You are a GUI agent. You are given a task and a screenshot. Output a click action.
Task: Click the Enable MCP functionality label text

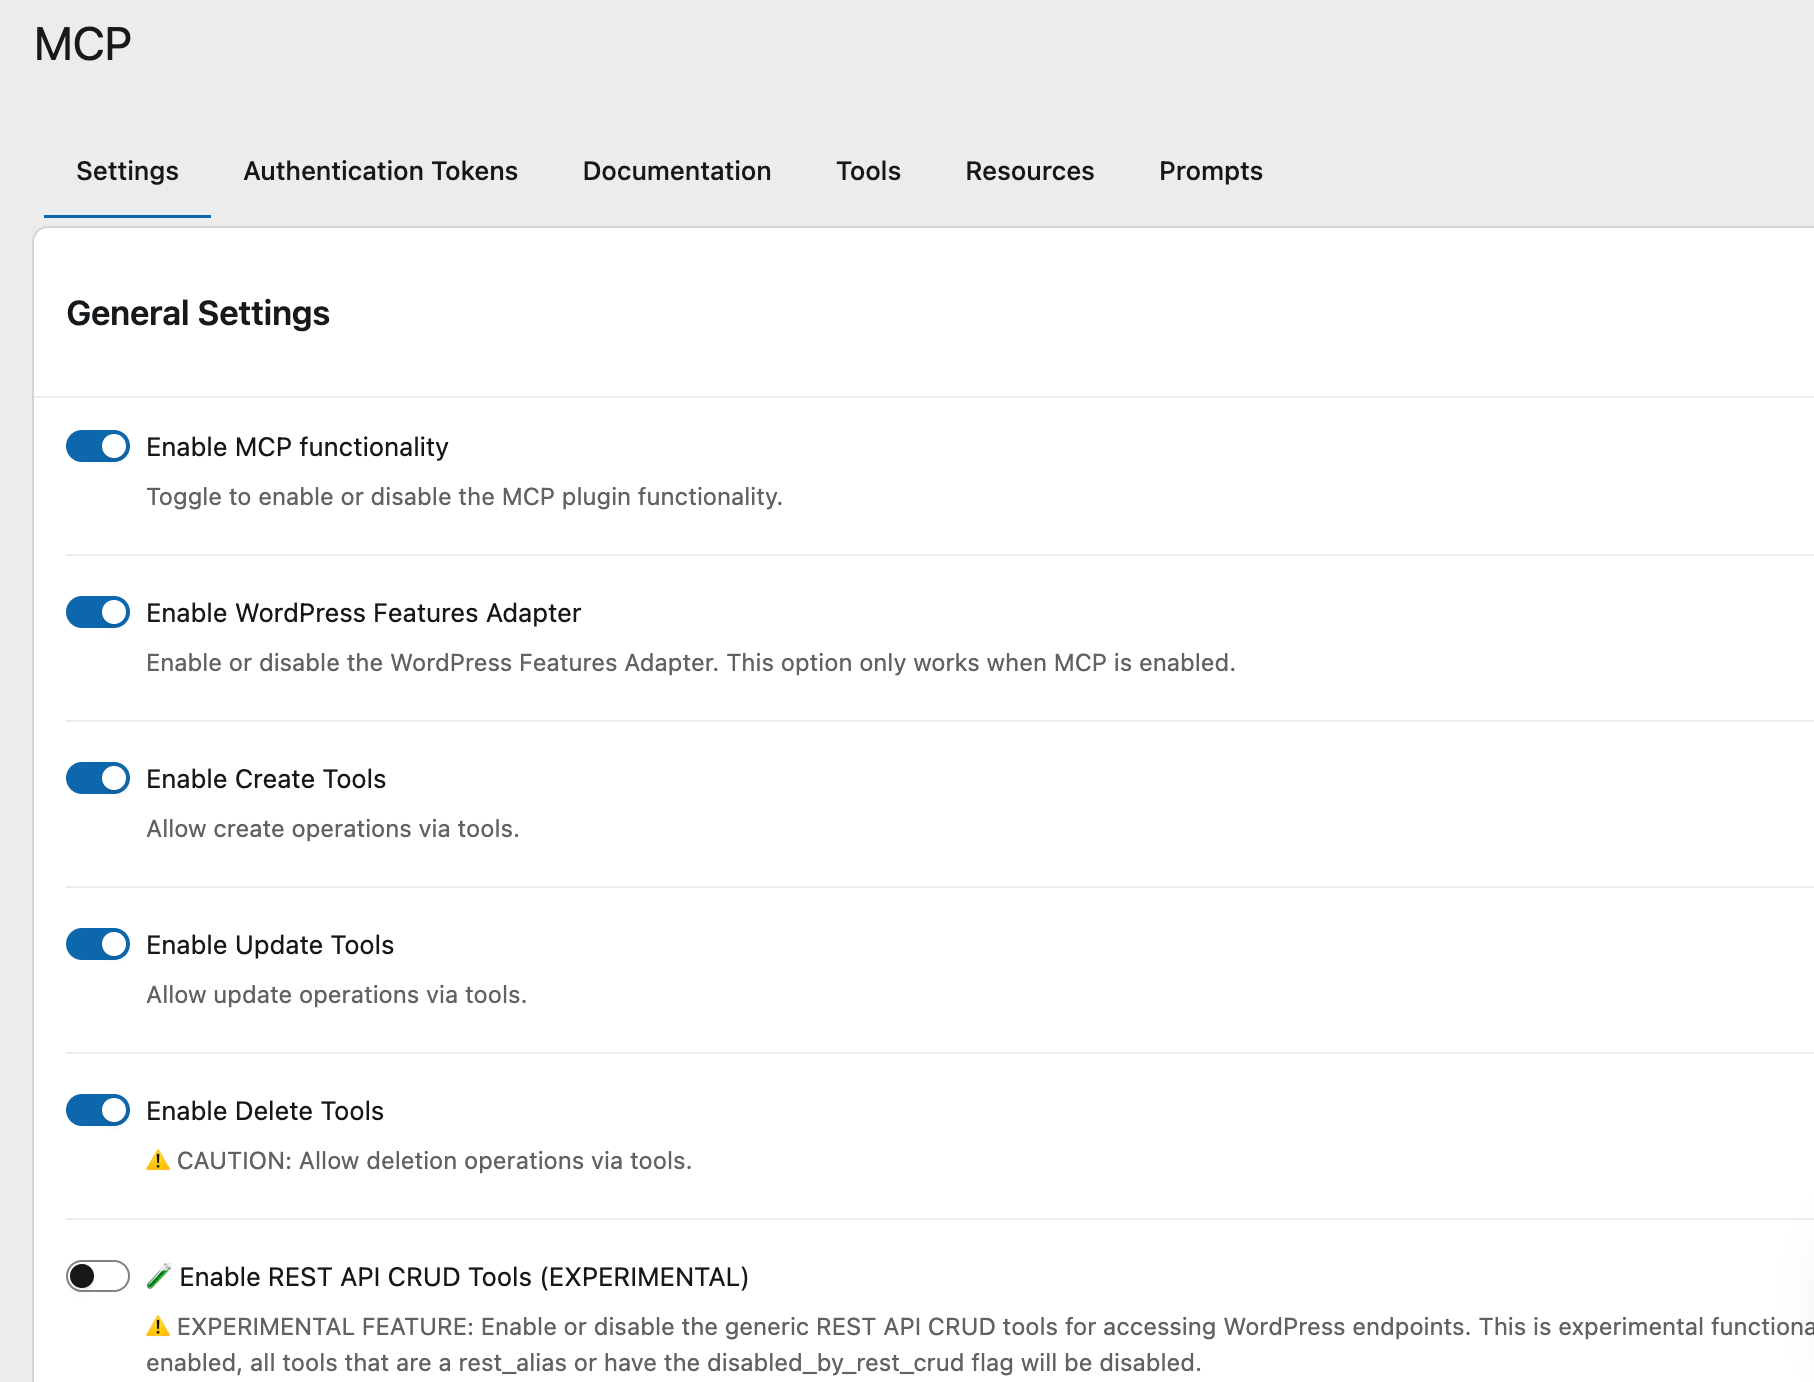pyautogui.click(x=297, y=446)
